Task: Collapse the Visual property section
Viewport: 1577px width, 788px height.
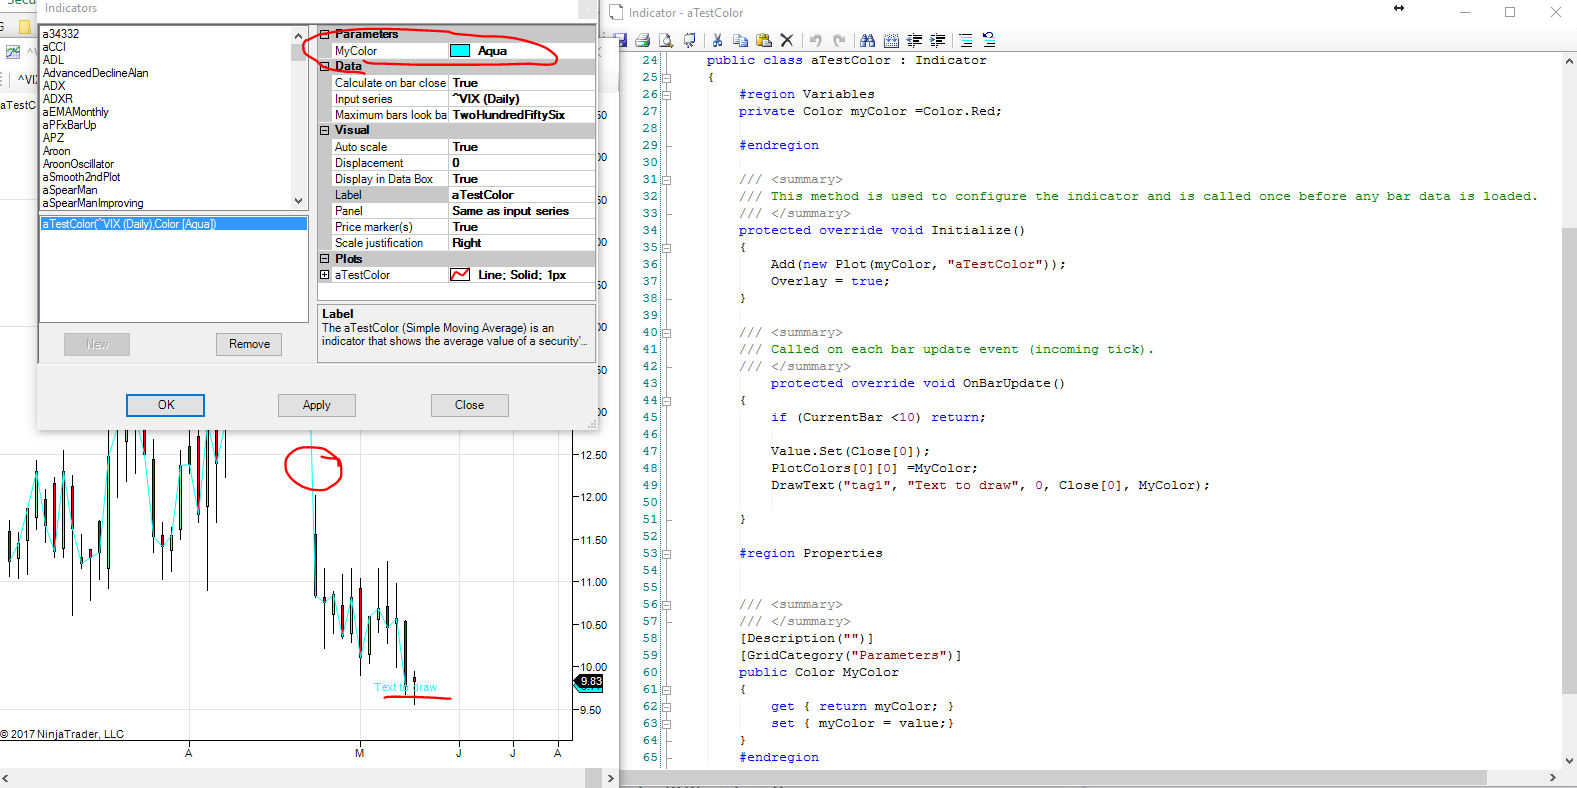Action: [x=324, y=131]
